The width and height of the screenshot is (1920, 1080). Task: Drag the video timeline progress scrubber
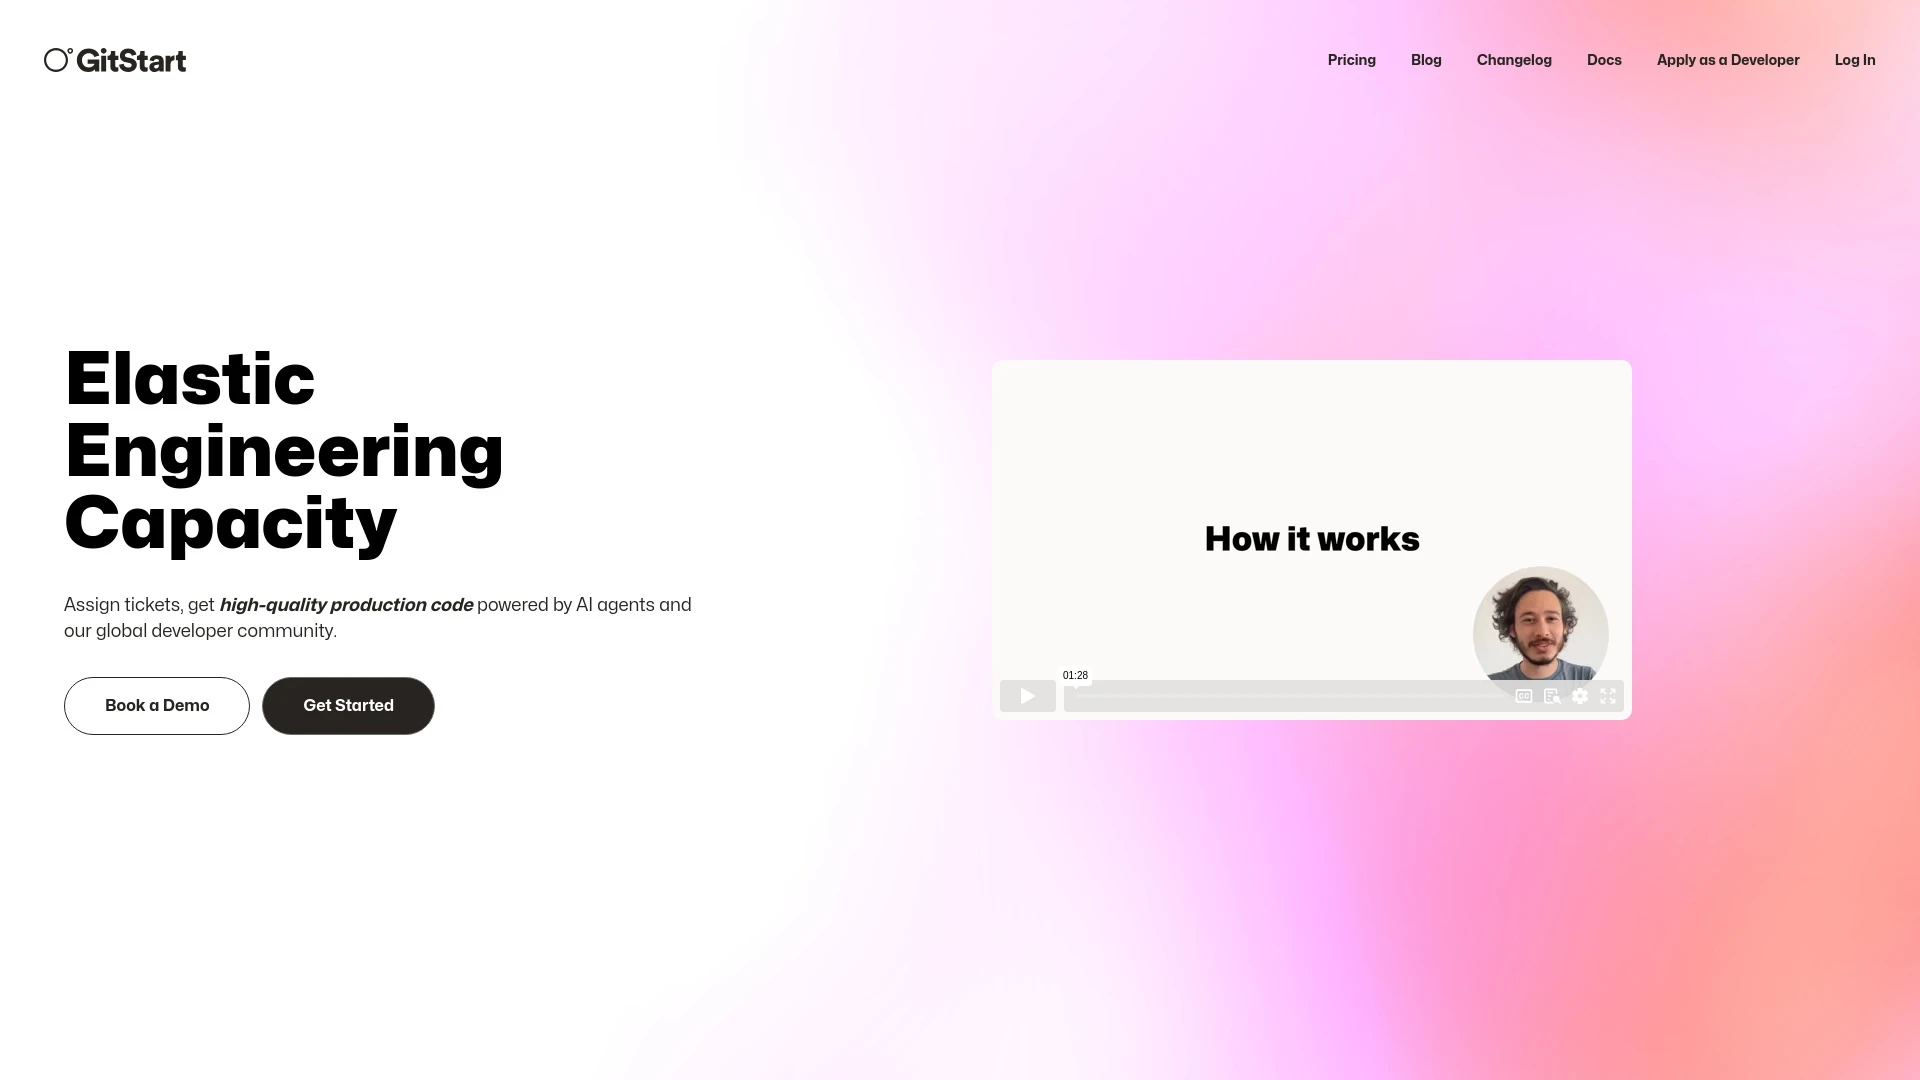[x=1075, y=696]
